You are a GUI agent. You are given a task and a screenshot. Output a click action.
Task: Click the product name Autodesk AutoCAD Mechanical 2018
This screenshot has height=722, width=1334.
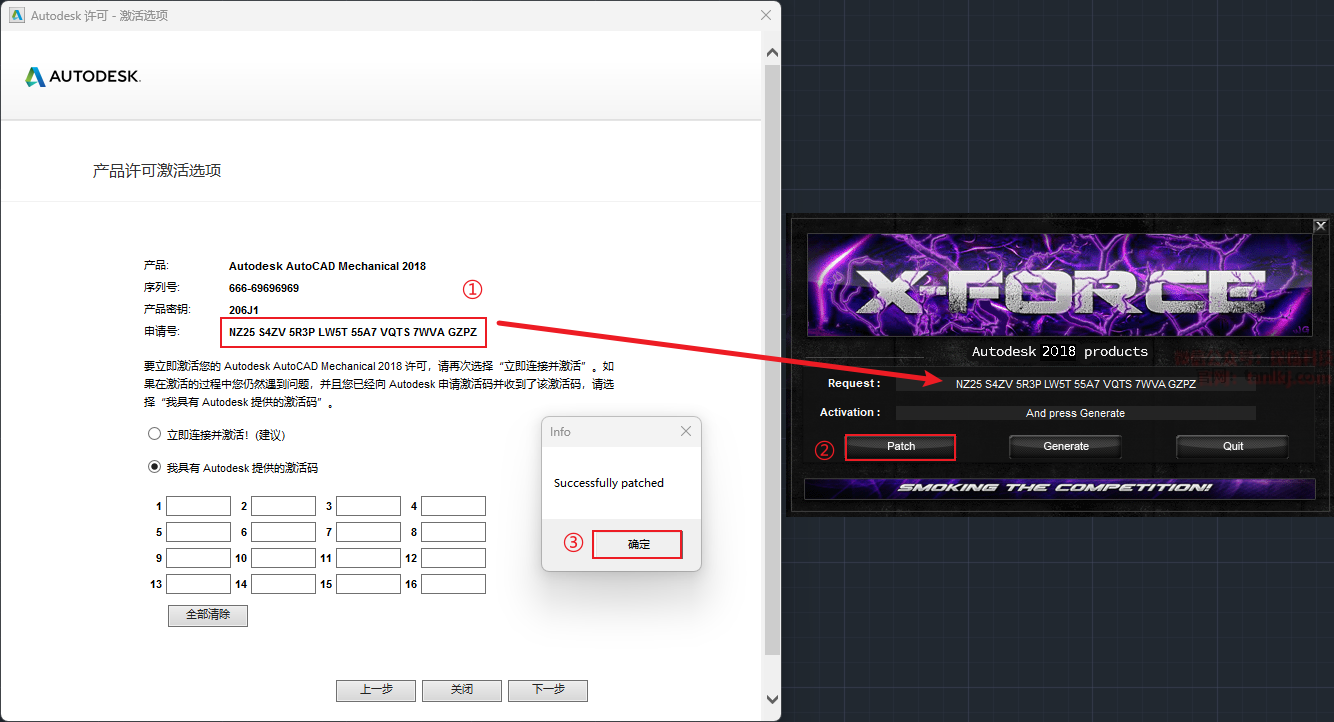click(327, 266)
